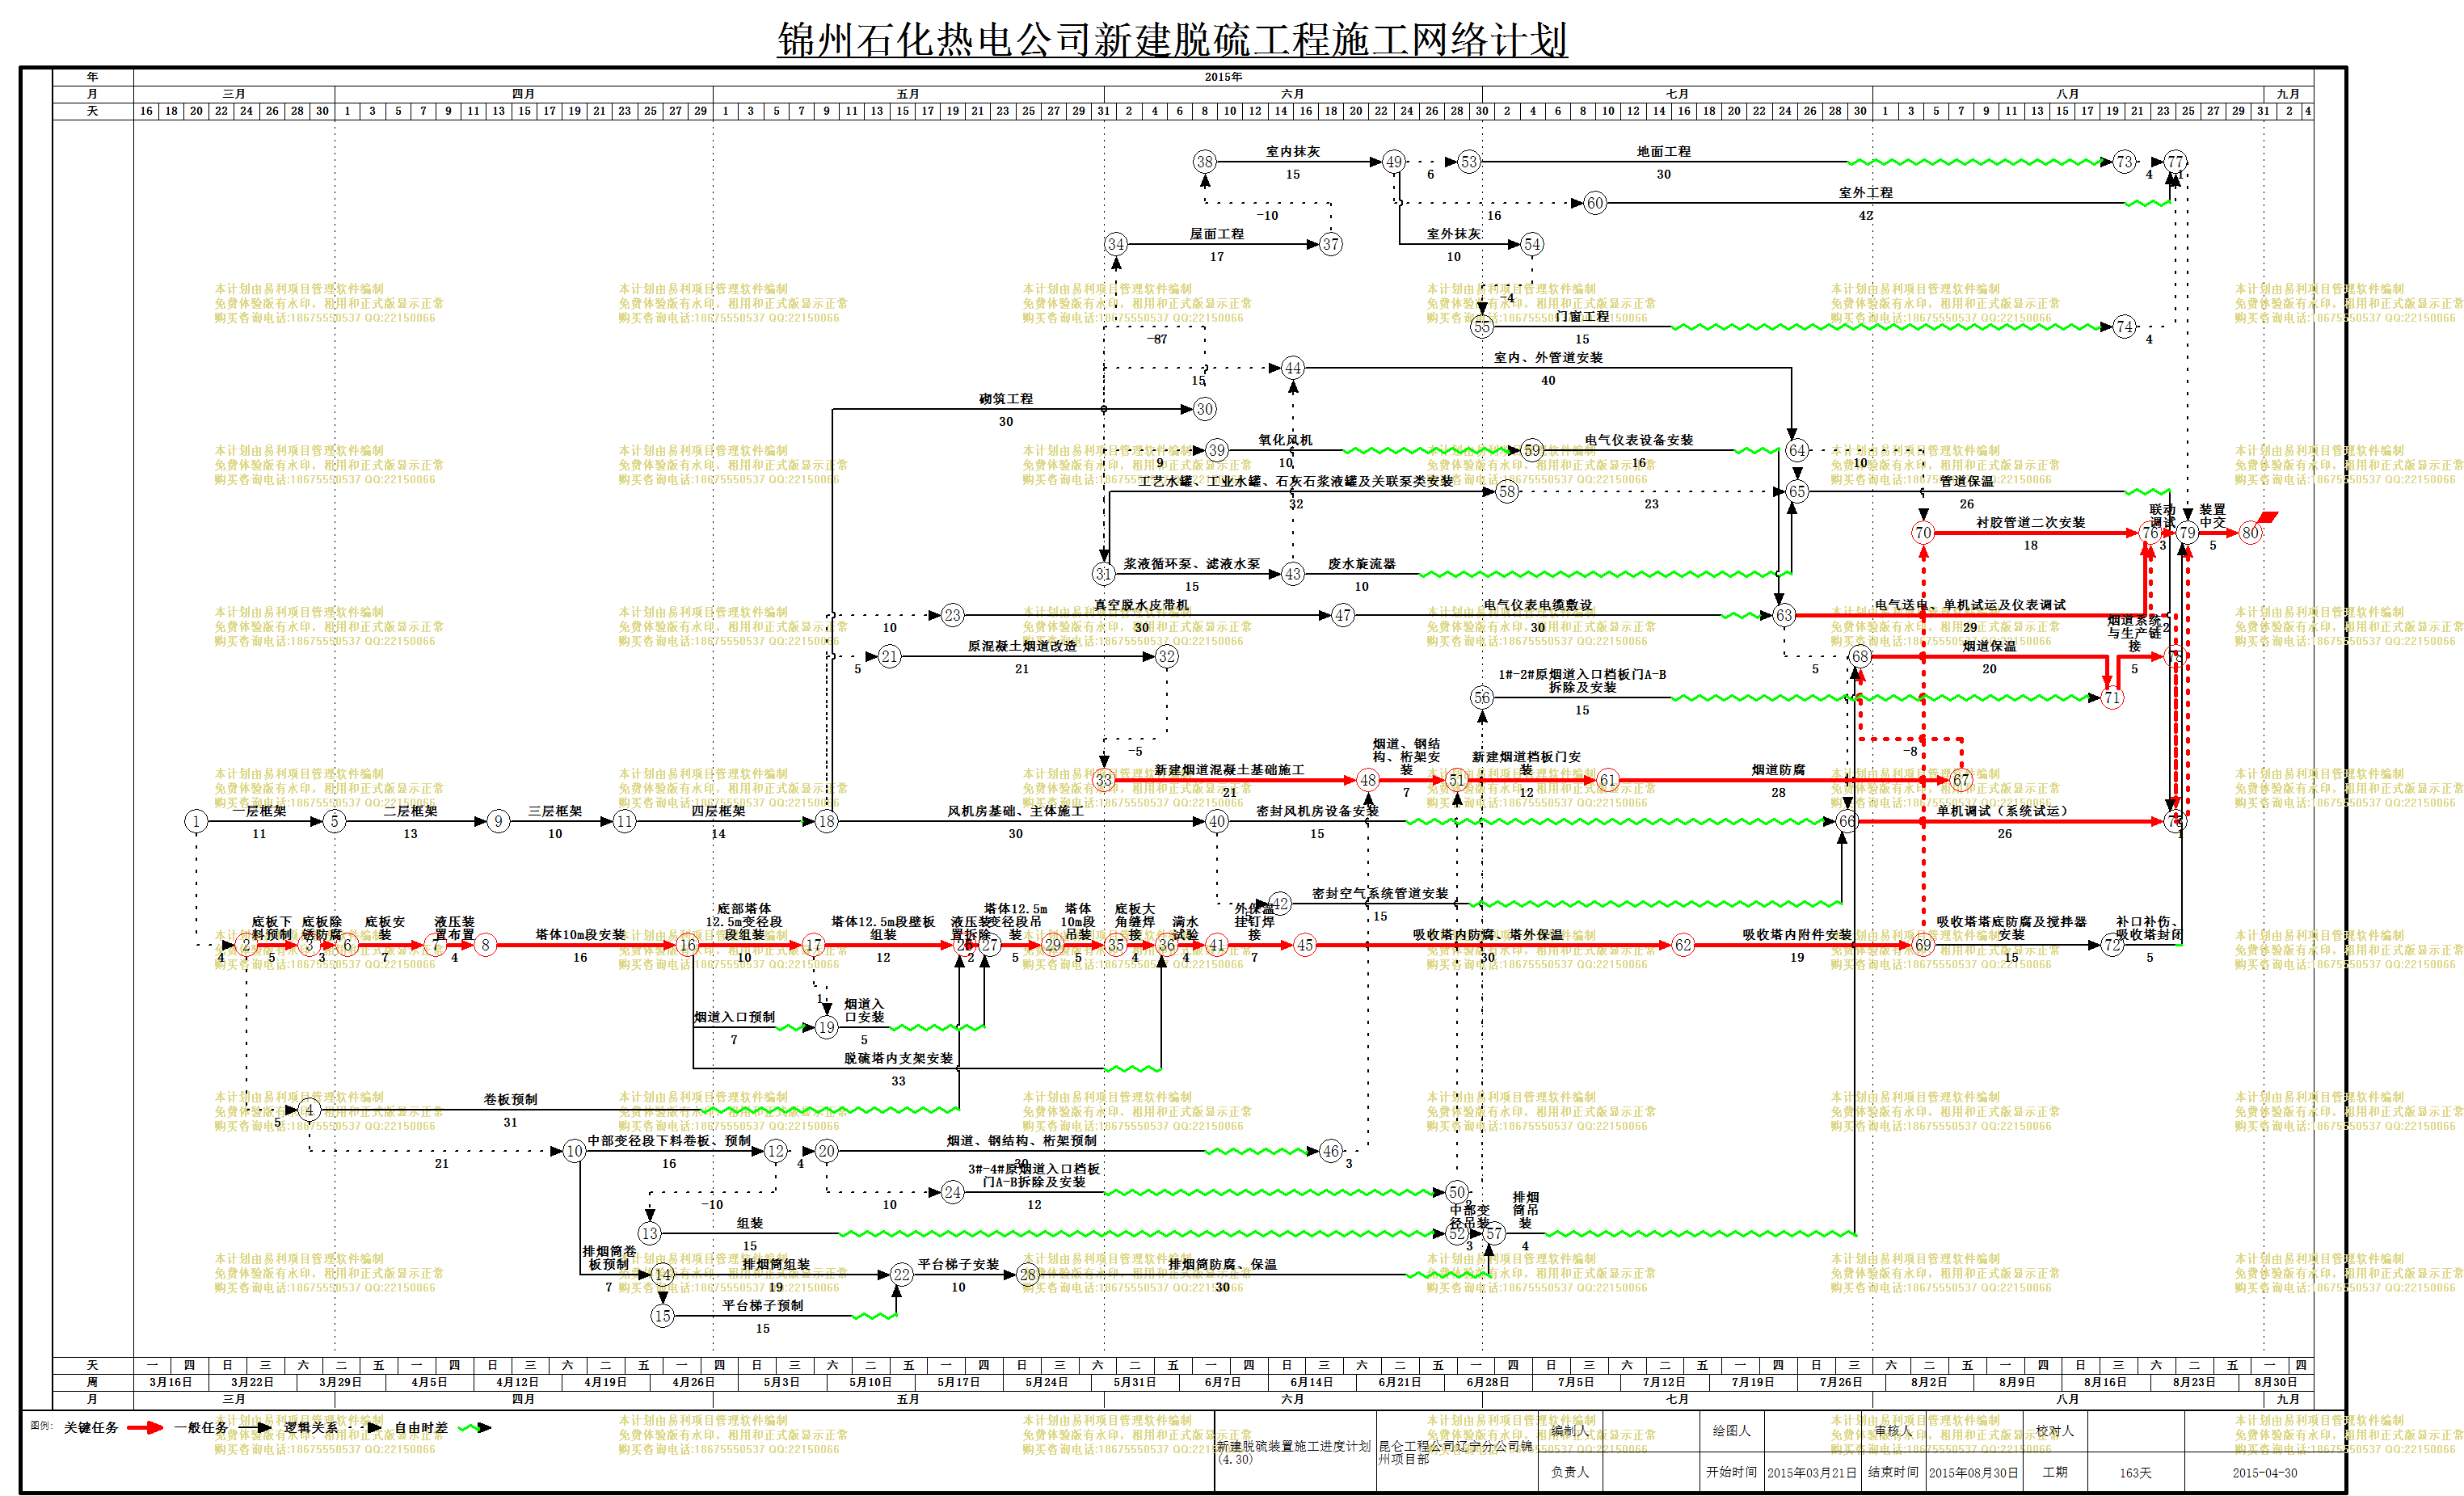Select the 自由时差 legend label
The width and height of the screenshot is (2464, 1496).
(421, 1428)
